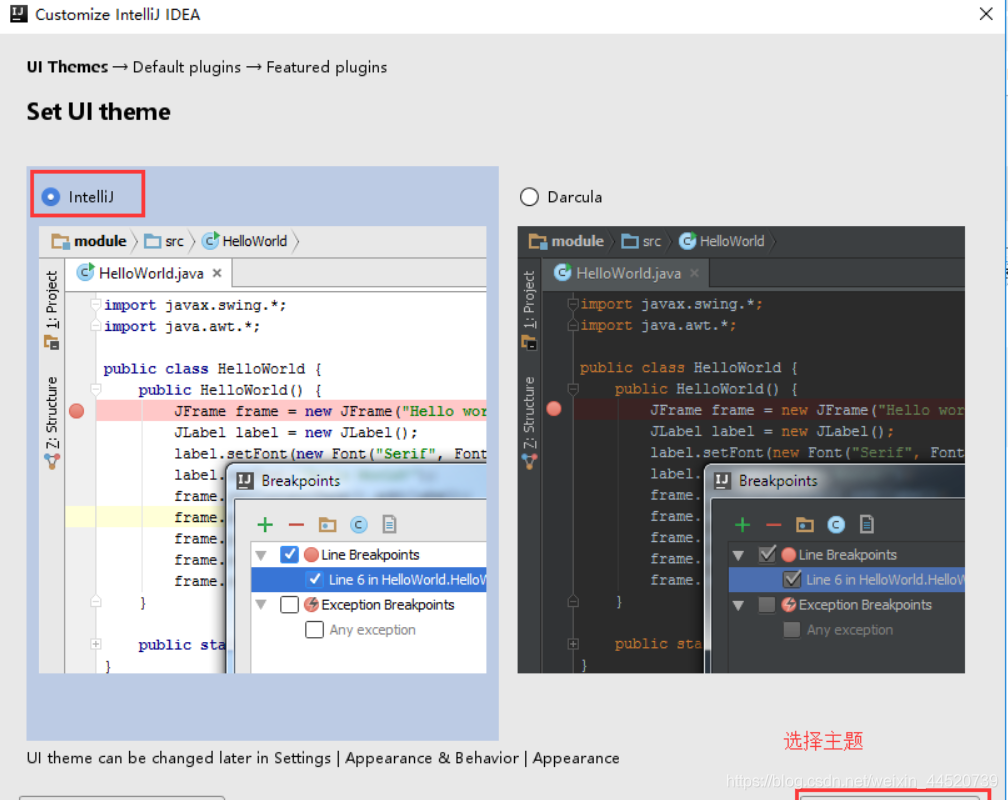Image resolution: width=1008 pixels, height=800 pixels.
Task: Click HelloWorld class icon in light preview breadcrumb
Action: [x=210, y=241]
